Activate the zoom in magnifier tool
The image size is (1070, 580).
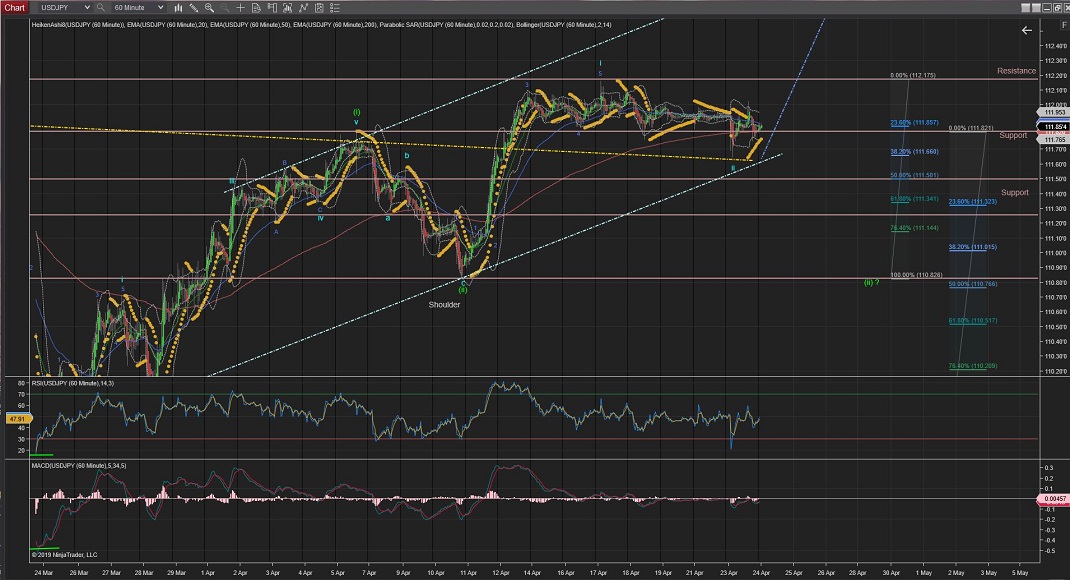pos(209,7)
